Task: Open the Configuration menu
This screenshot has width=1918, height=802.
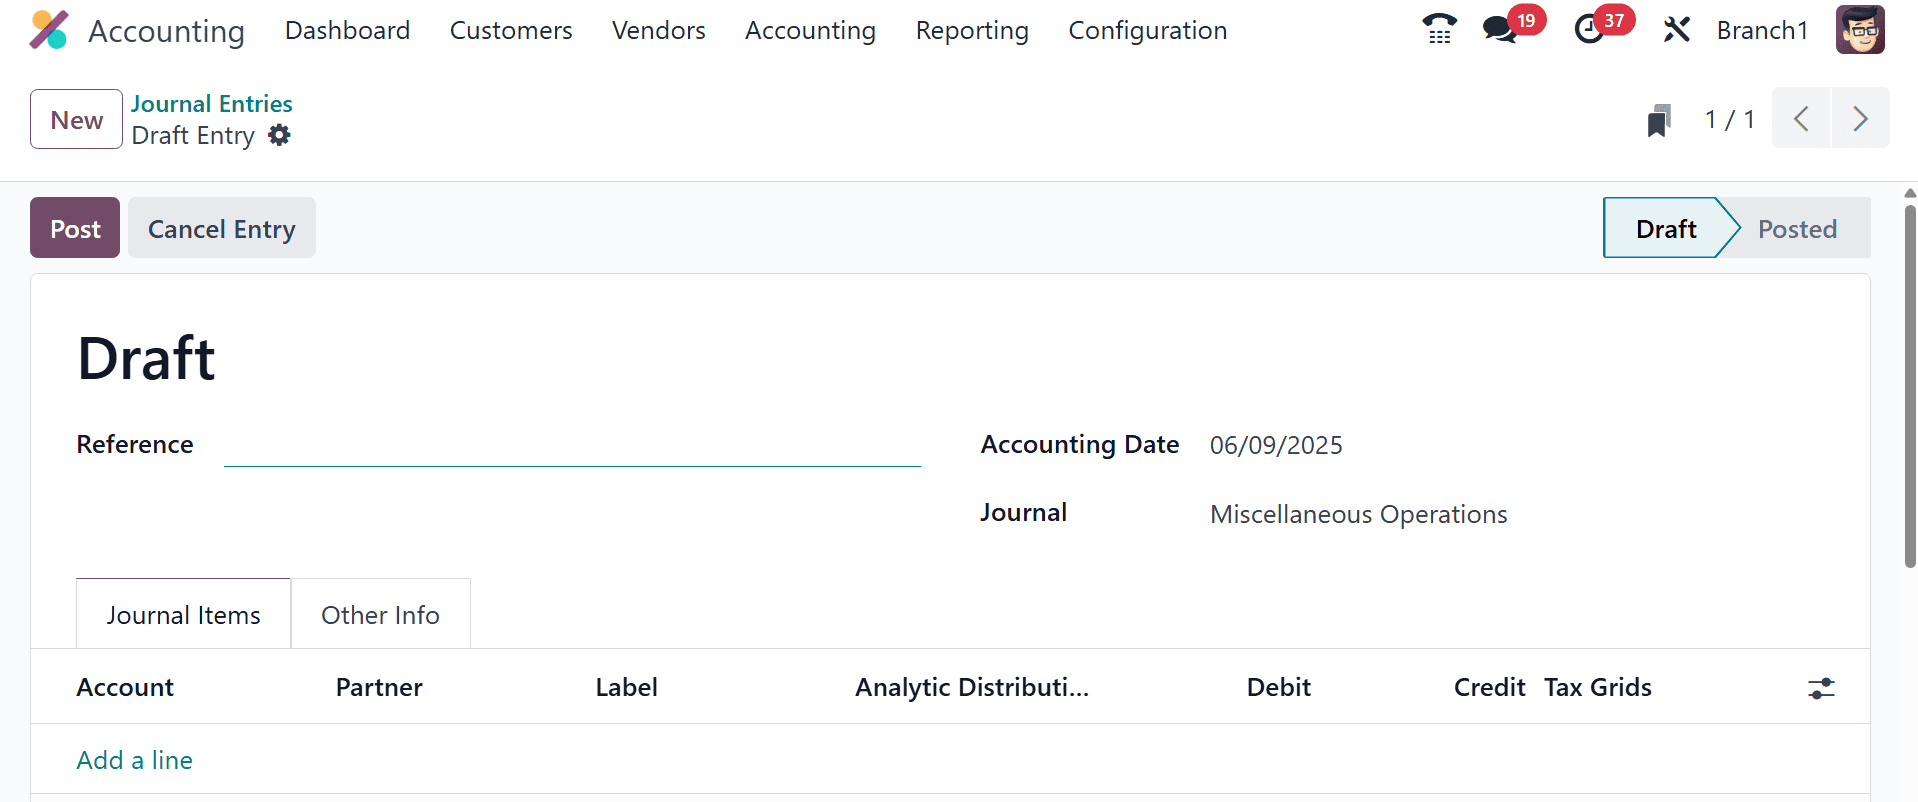Action: (x=1148, y=30)
